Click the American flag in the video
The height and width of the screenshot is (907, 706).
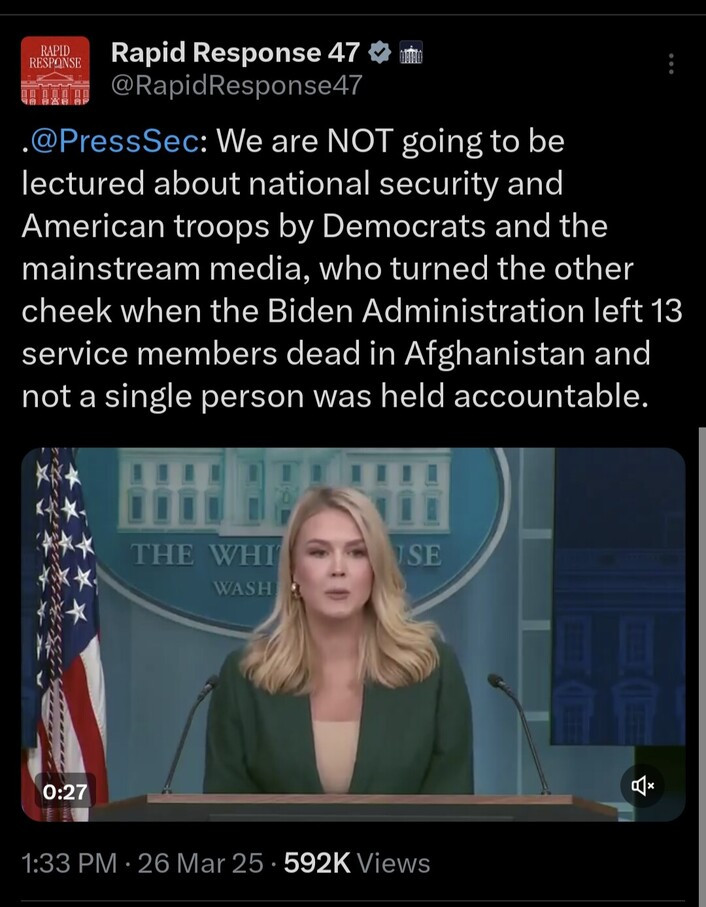click(x=66, y=620)
